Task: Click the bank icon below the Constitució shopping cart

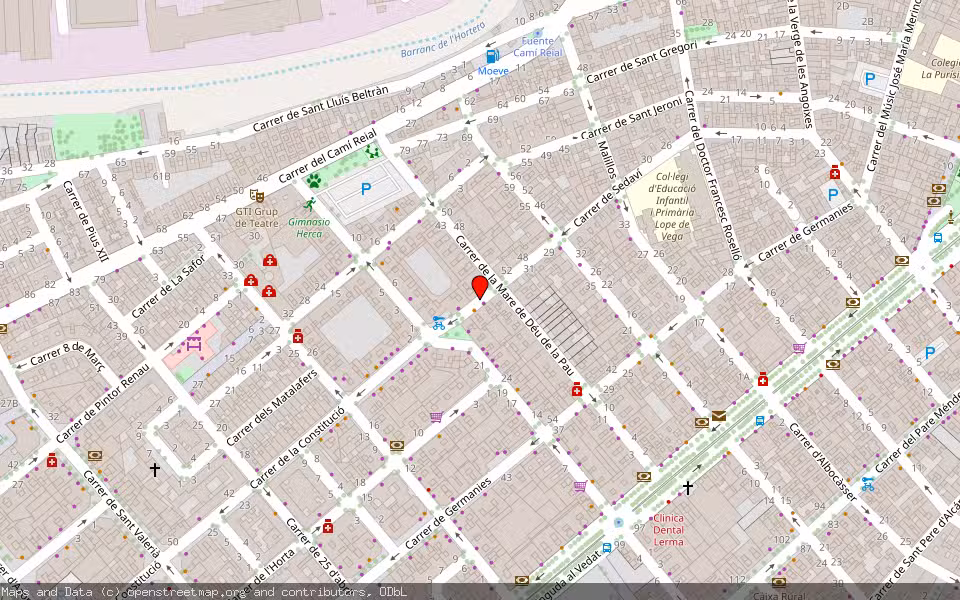Action: [x=397, y=445]
